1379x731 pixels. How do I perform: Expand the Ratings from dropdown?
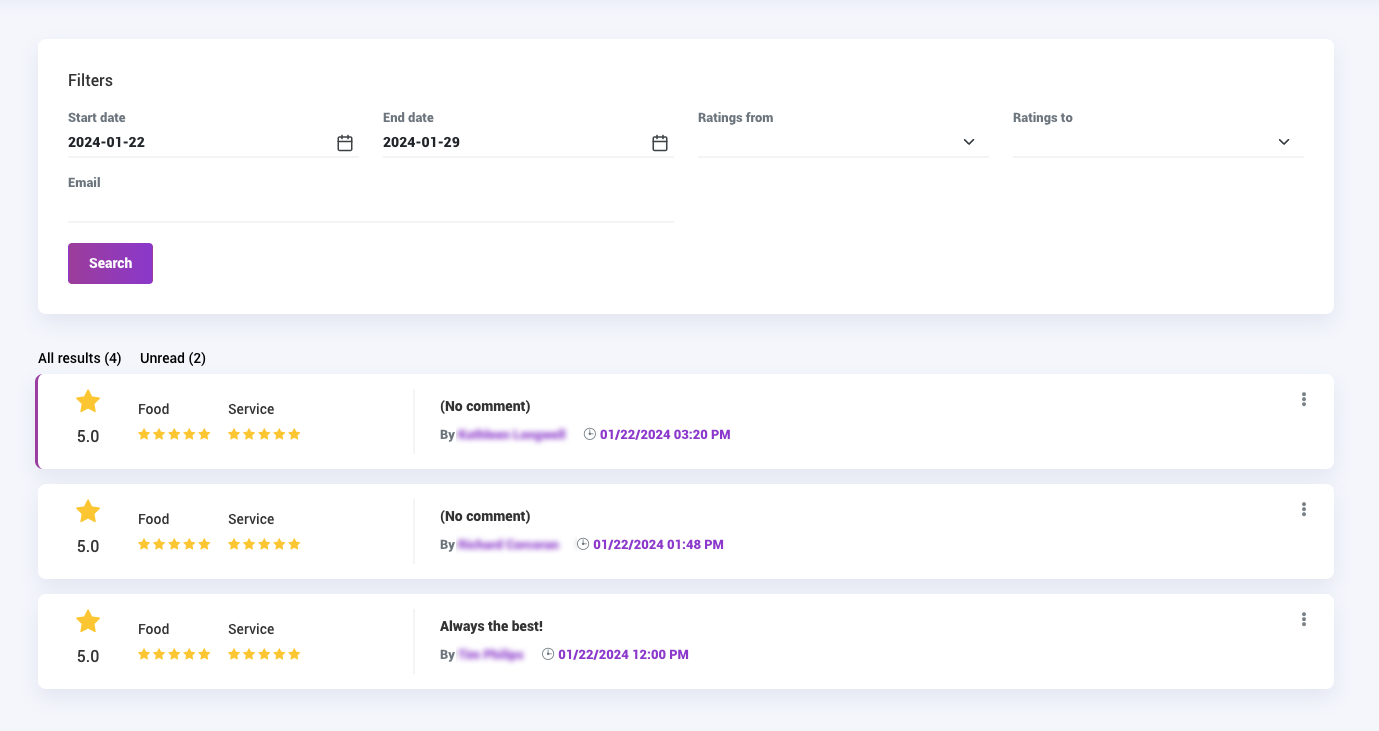pos(843,142)
